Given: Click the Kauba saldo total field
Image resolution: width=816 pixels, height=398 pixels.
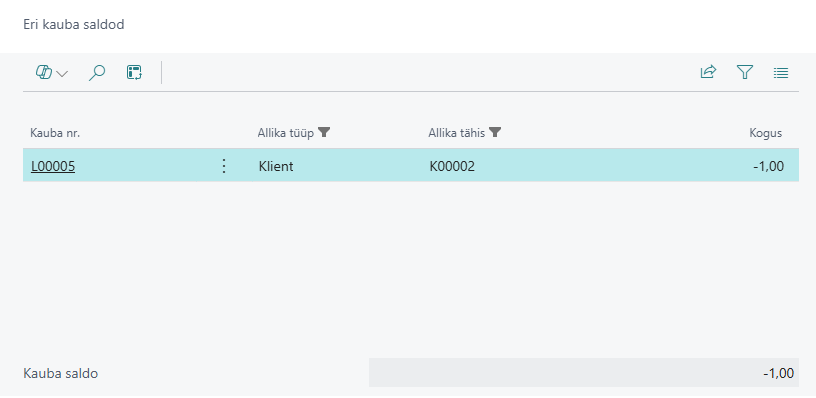Looking at the screenshot, I should coord(583,373).
